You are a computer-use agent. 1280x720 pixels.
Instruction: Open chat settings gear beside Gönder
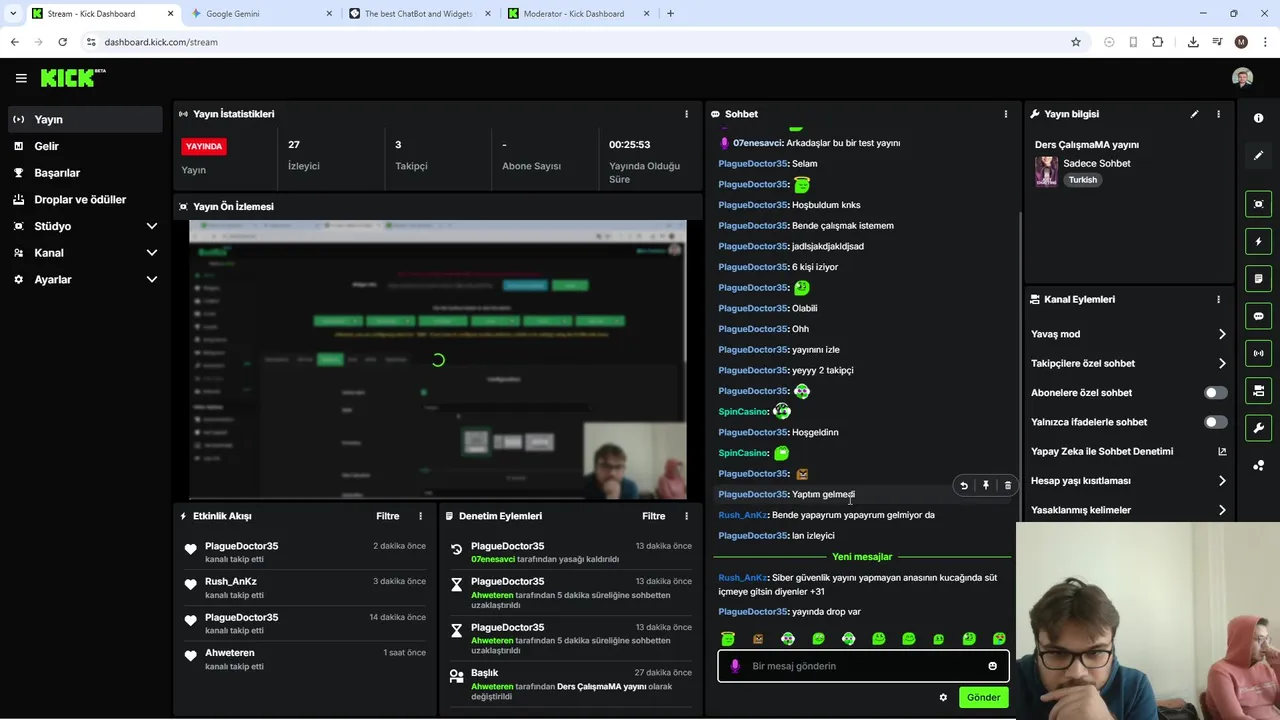coord(943,697)
